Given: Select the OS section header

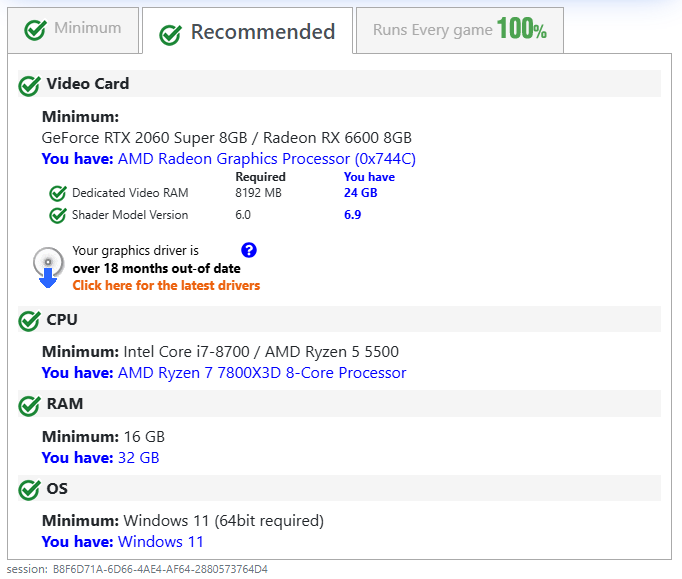Looking at the screenshot, I should tap(339, 488).
